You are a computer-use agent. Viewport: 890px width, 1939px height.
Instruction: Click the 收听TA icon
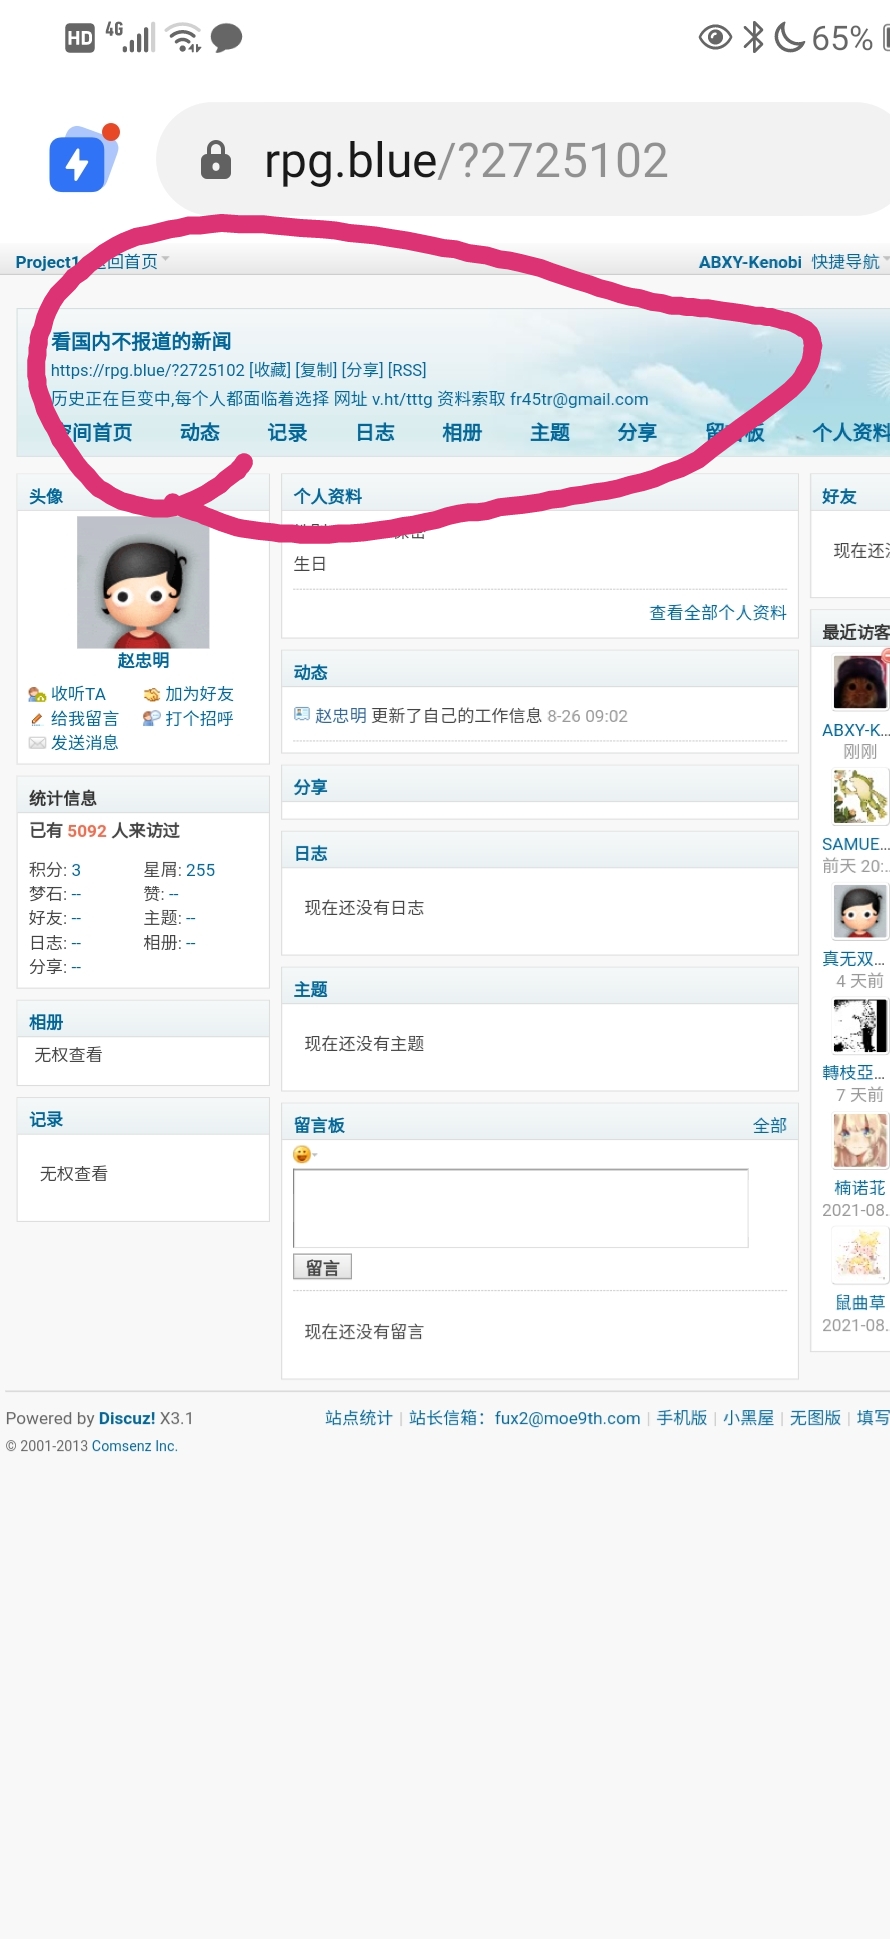(x=37, y=694)
